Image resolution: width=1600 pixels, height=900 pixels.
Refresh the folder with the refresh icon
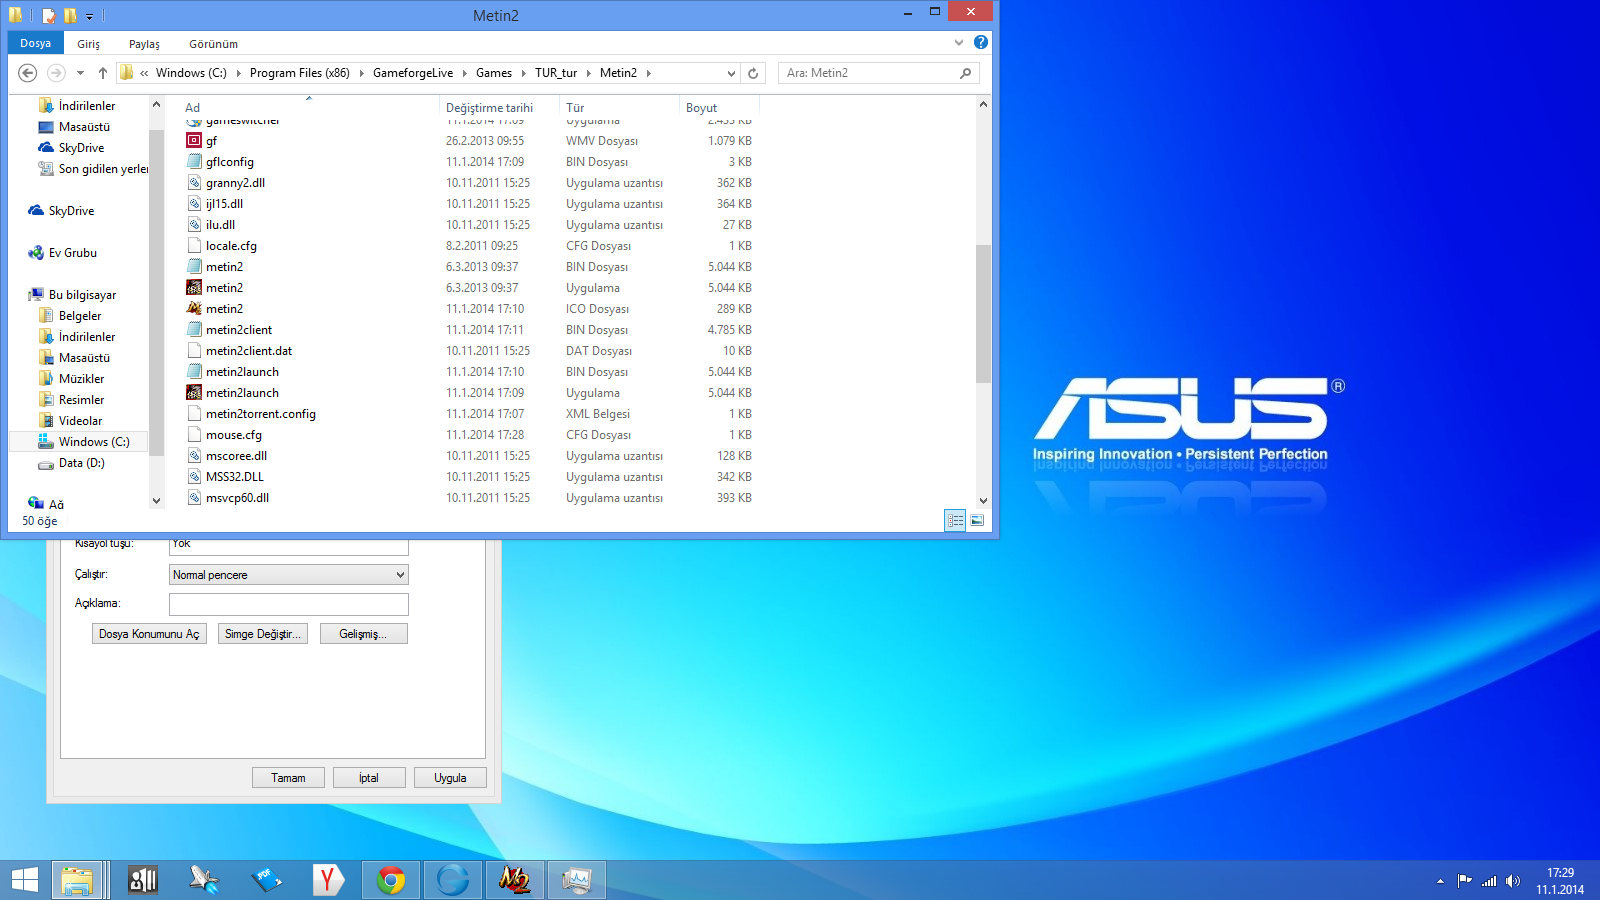tap(753, 73)
